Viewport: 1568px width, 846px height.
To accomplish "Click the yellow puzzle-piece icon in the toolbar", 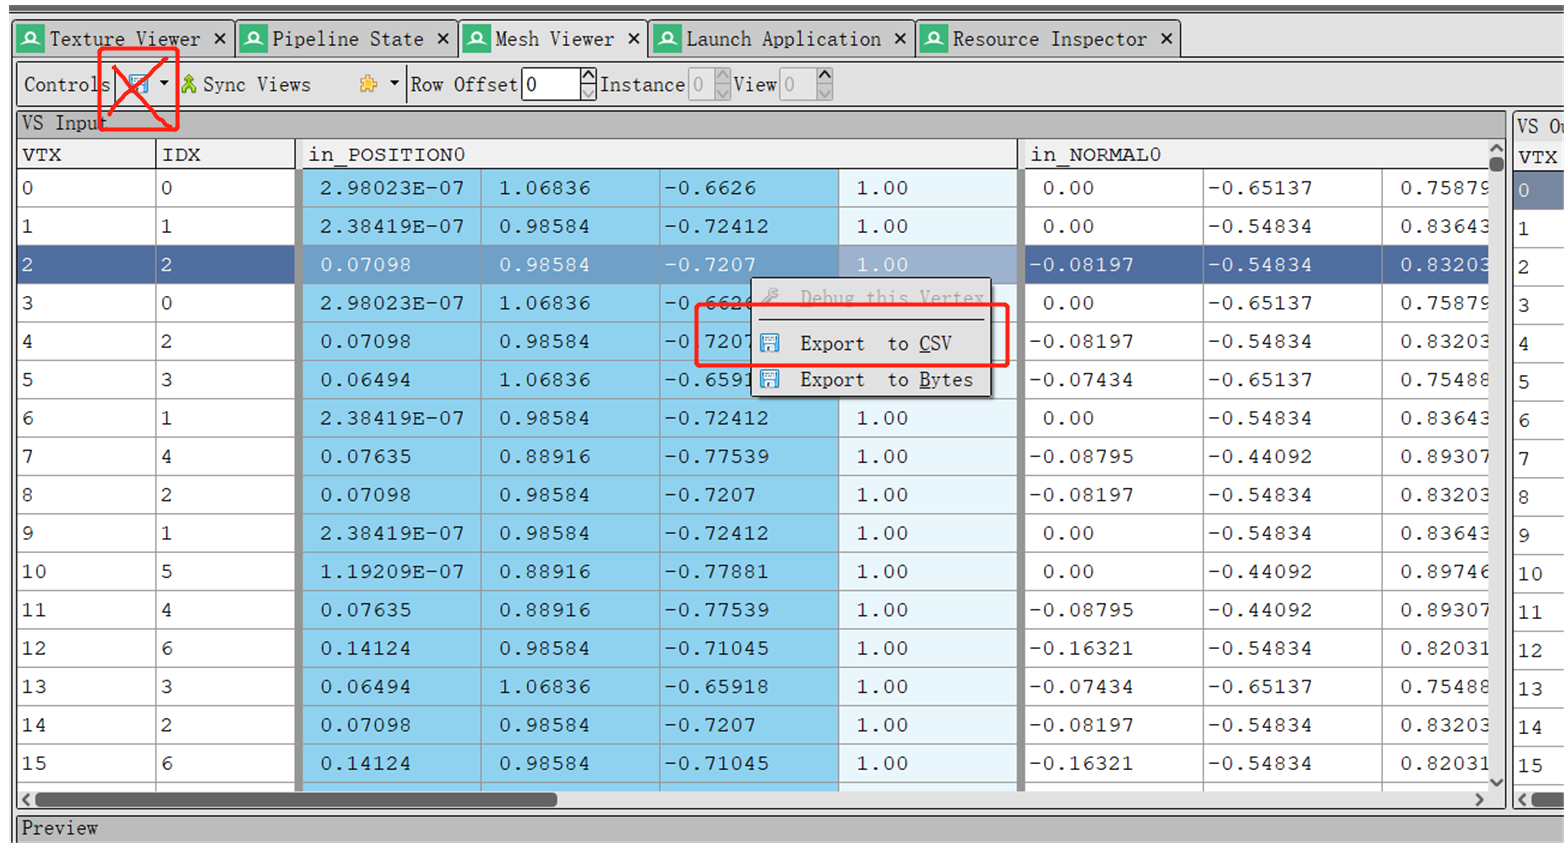I will (x=369, y=84).
